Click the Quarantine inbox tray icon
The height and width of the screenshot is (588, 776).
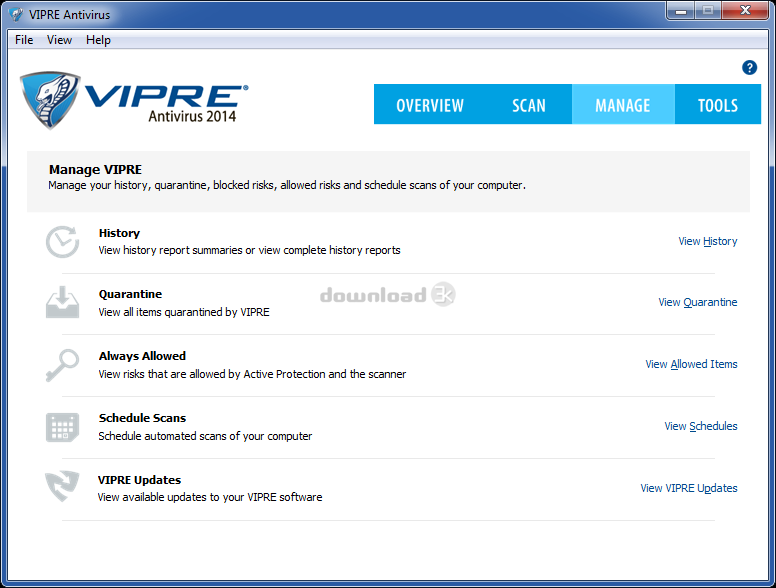(x=62, y=302)
